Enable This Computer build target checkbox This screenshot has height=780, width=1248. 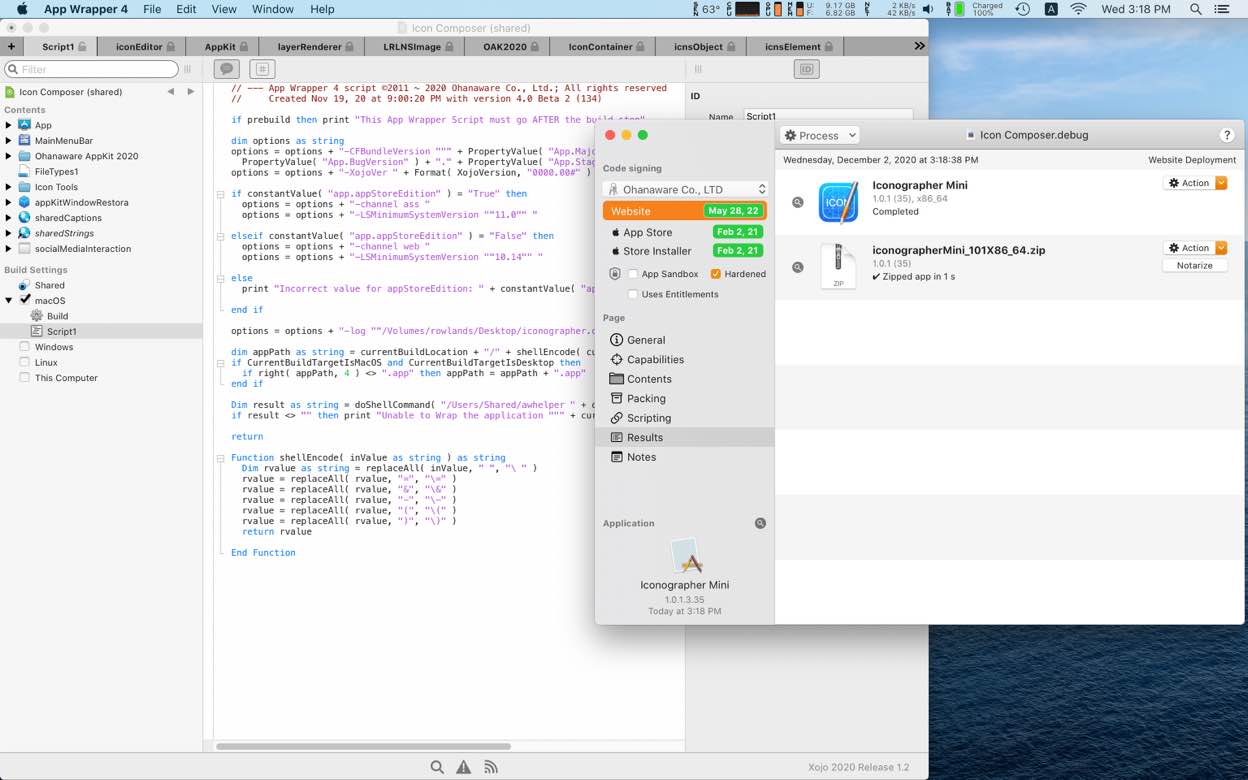(25, 378)
